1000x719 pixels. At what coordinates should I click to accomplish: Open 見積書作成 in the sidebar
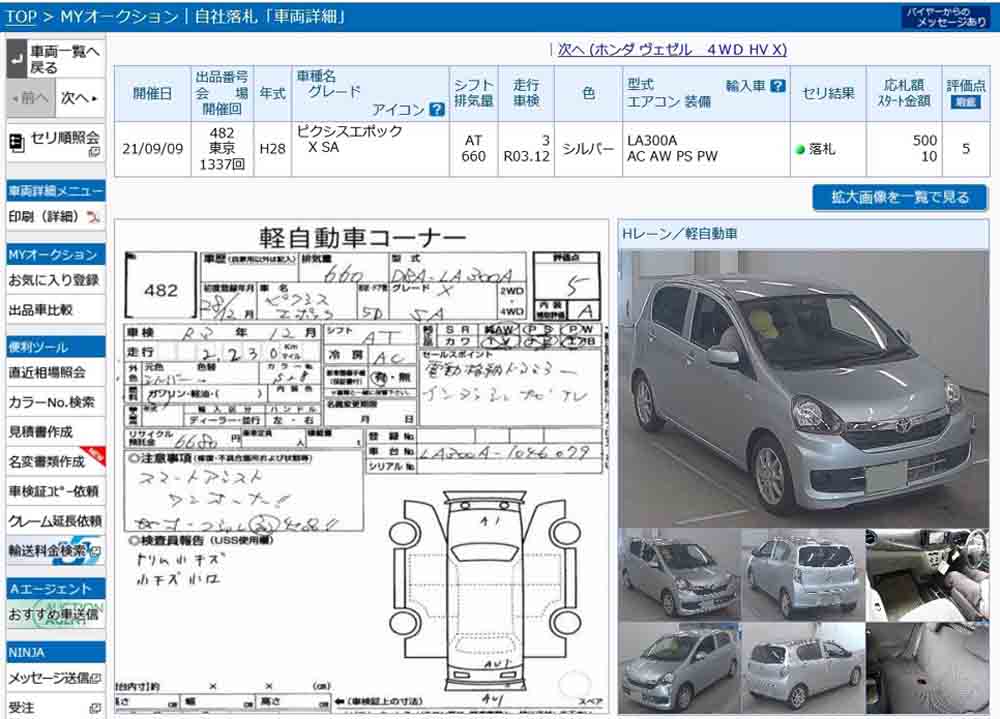coord(55,432)
